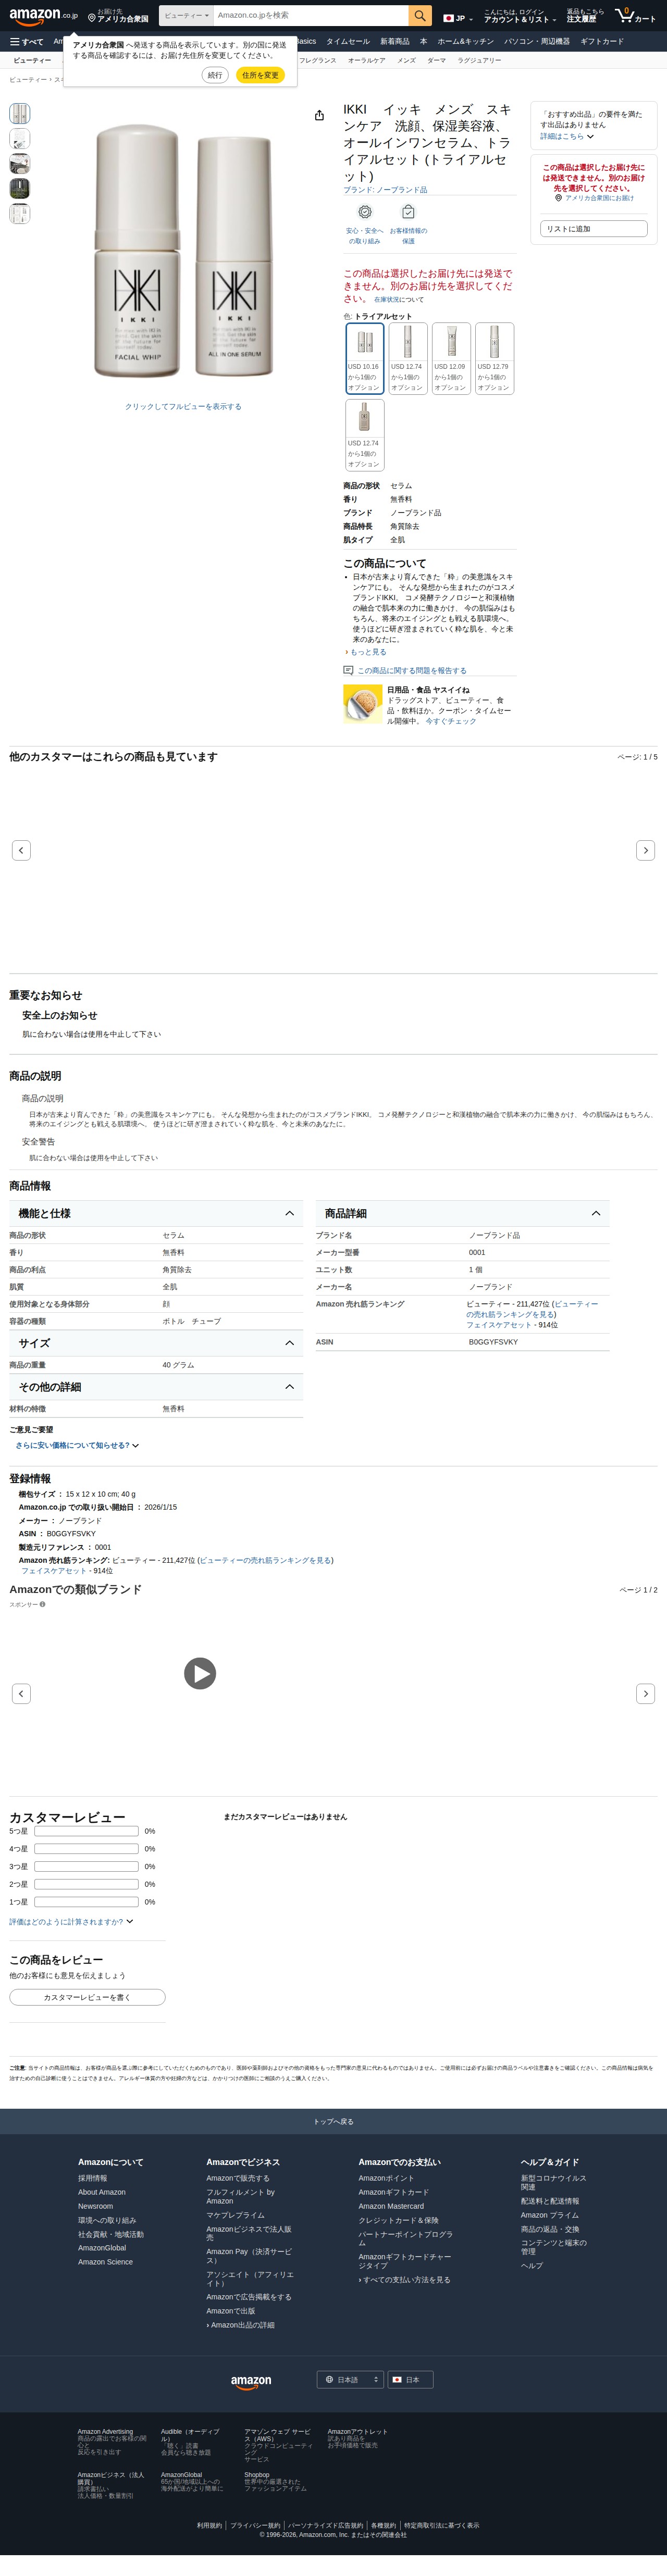Click the main product image
667x2576 pixels.
tap(183, 250)
